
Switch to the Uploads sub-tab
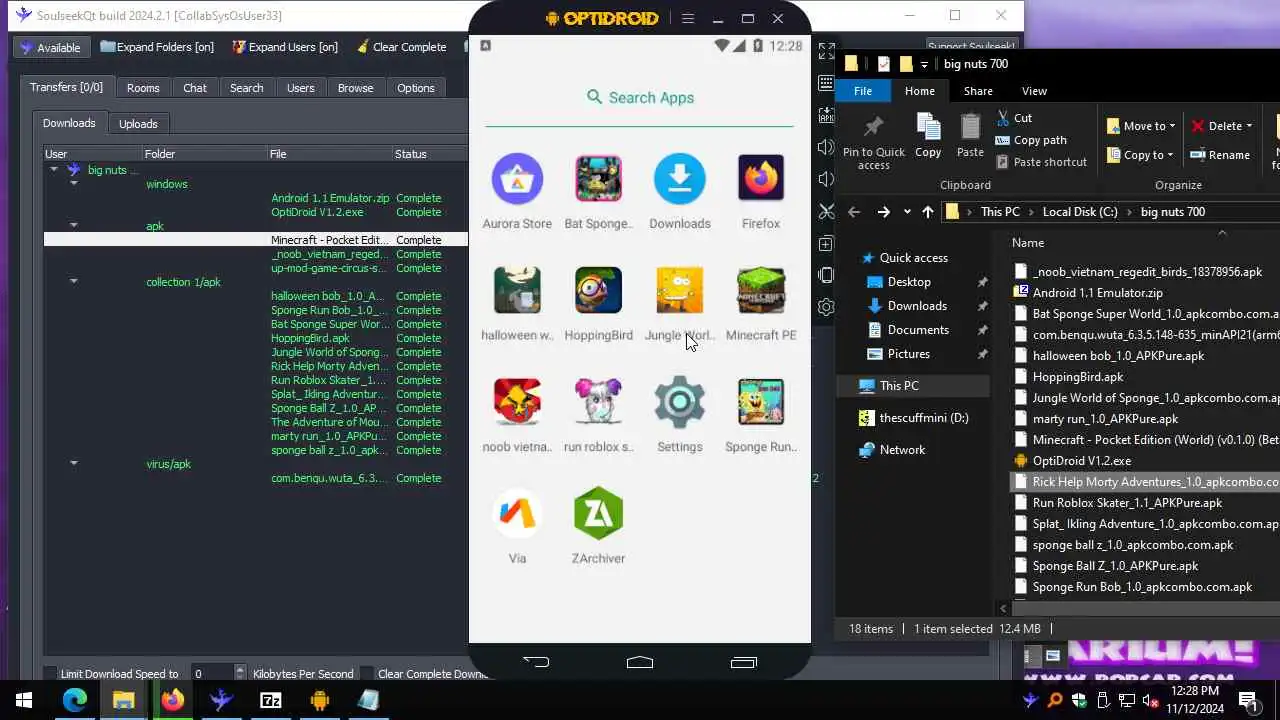[x=138, y=124]
